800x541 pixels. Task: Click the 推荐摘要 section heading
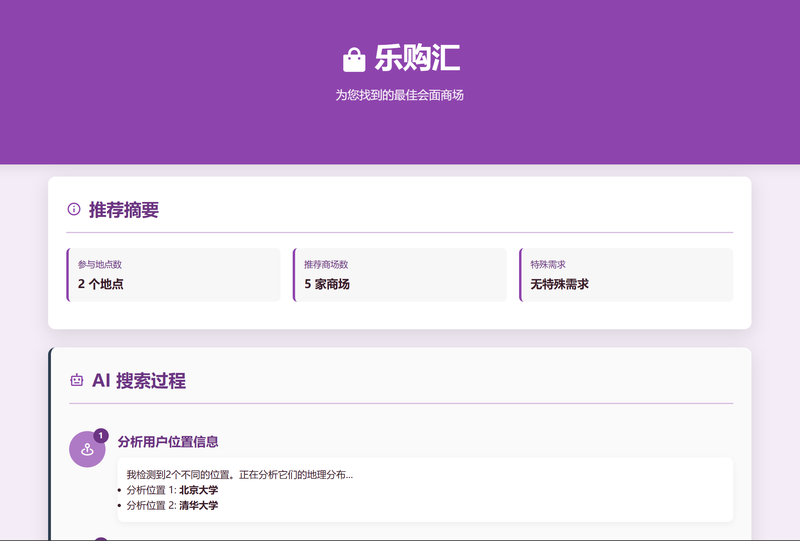point(124,210)
